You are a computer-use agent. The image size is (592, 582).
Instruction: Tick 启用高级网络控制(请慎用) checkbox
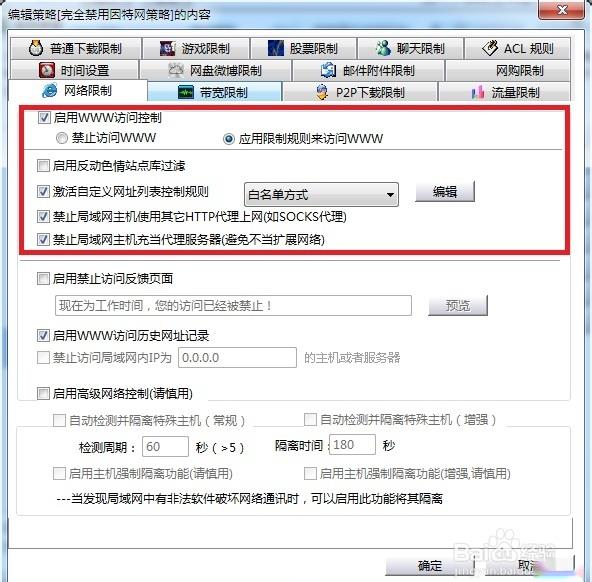[43, 394]
